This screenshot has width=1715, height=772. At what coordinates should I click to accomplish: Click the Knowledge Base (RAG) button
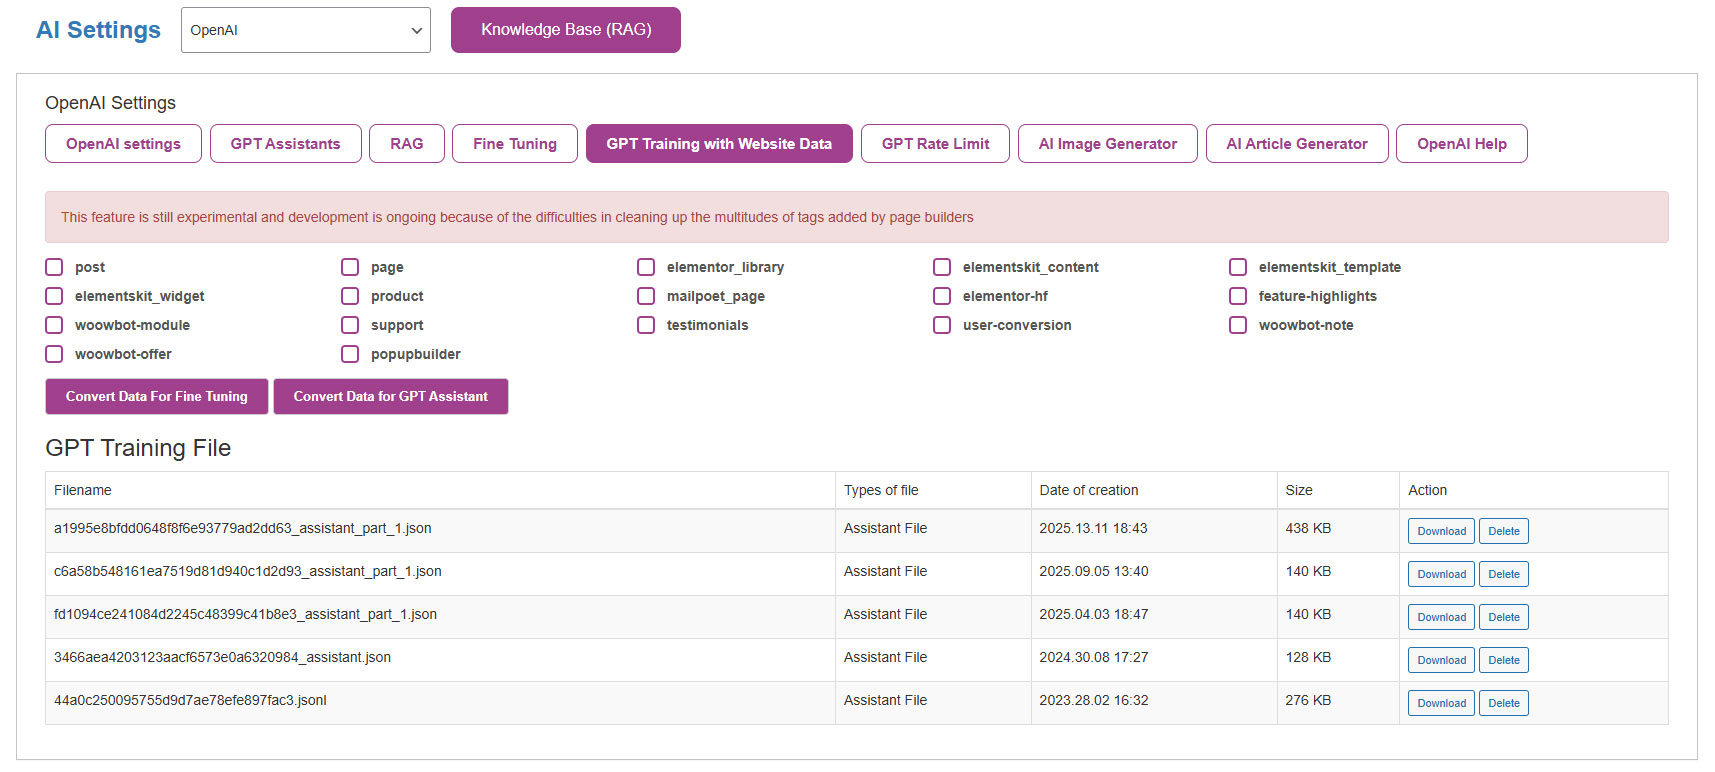pyautogui.click(x=565, y=30)
